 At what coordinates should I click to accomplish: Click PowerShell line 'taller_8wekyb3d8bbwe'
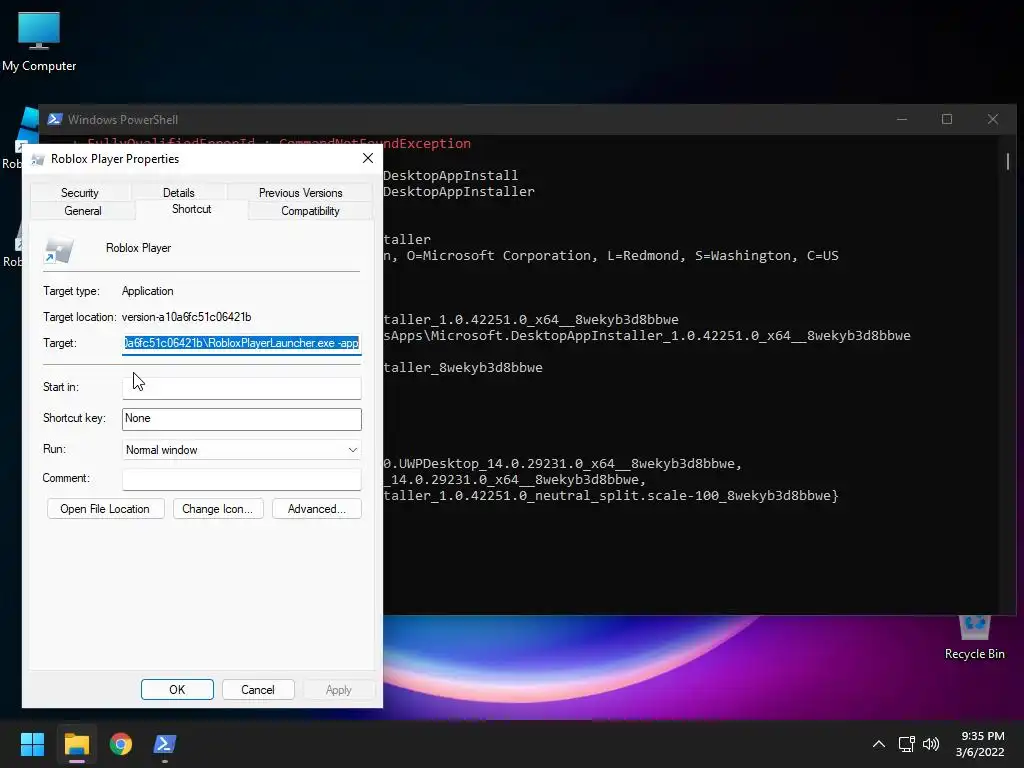[x=463, y=368]
